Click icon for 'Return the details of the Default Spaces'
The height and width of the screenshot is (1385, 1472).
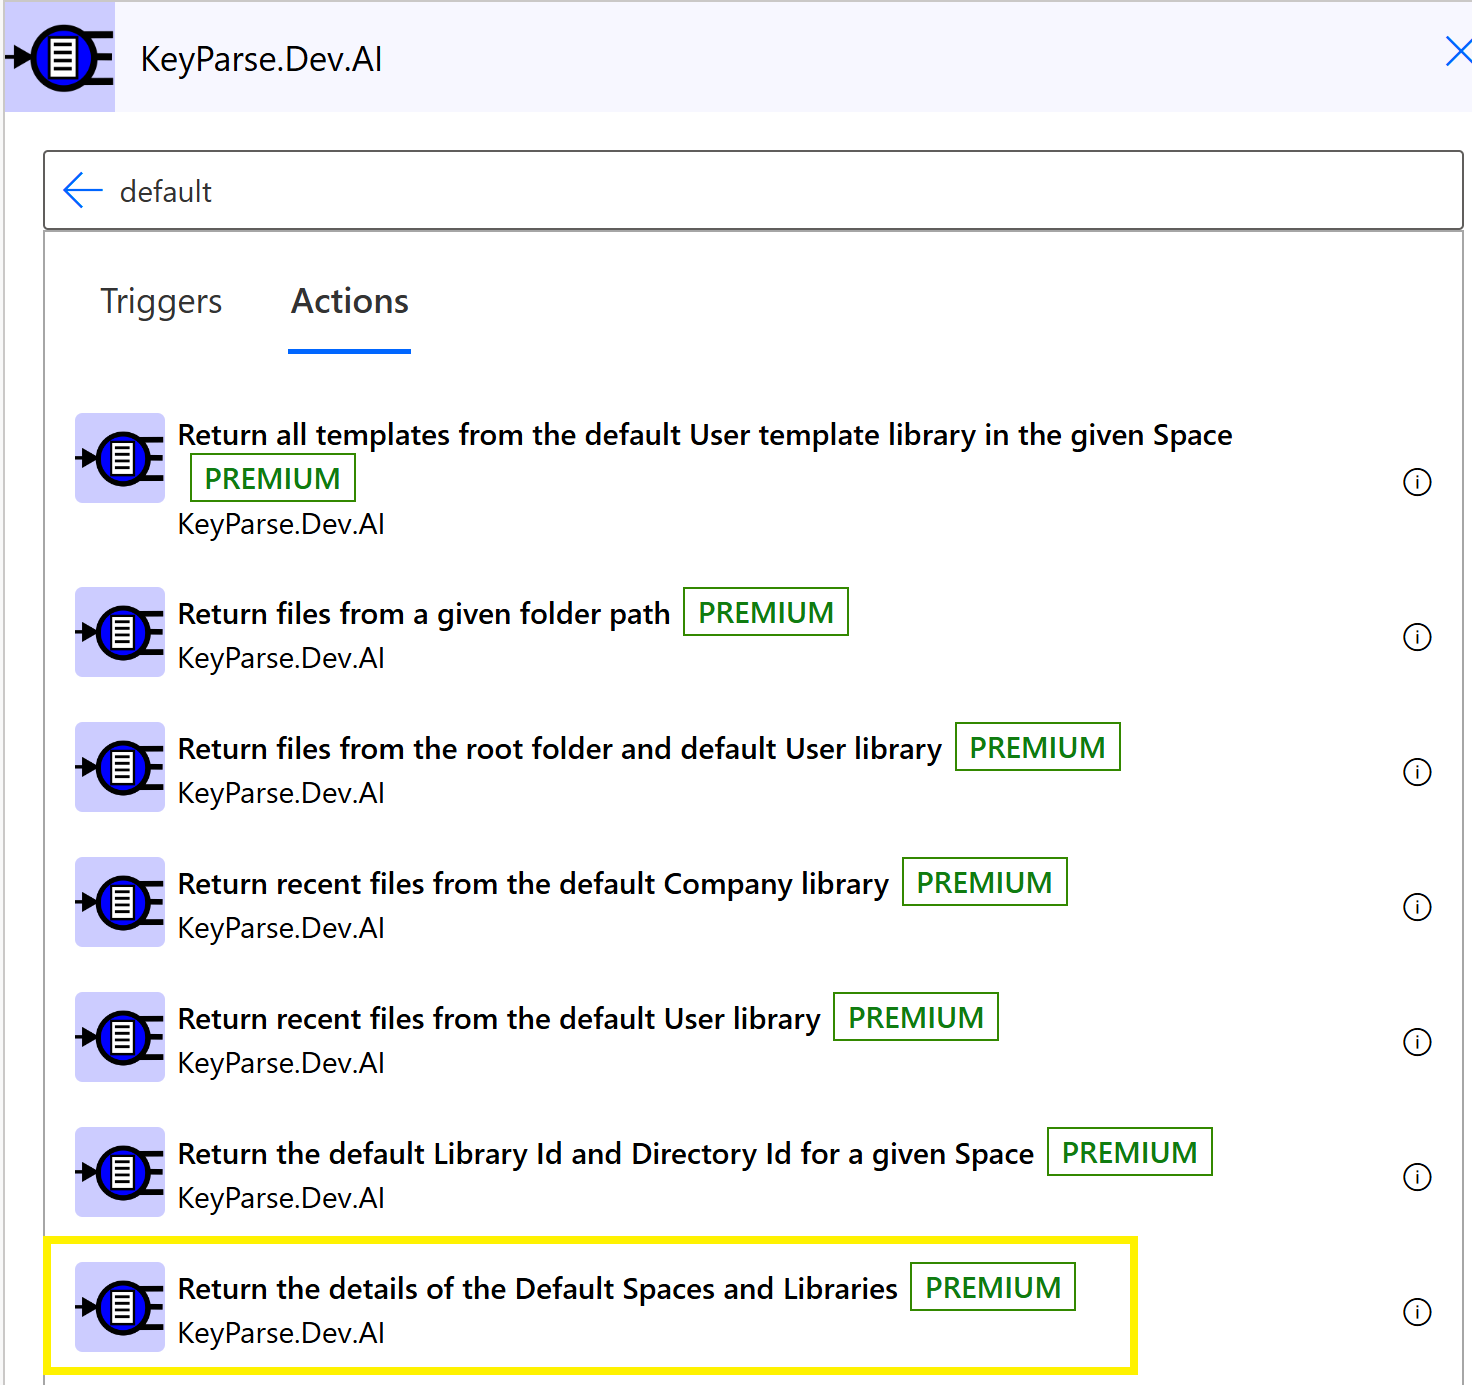pos(120,1307)
